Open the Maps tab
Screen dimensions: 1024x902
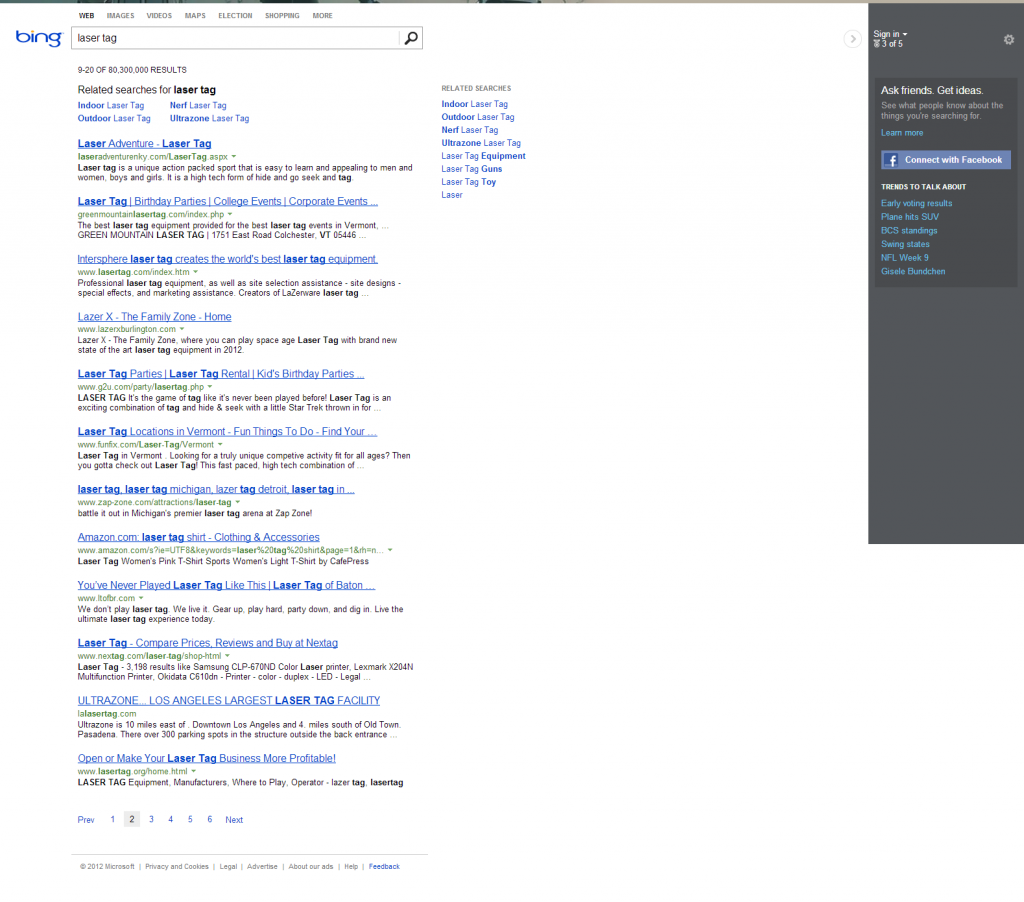point(195,16)
